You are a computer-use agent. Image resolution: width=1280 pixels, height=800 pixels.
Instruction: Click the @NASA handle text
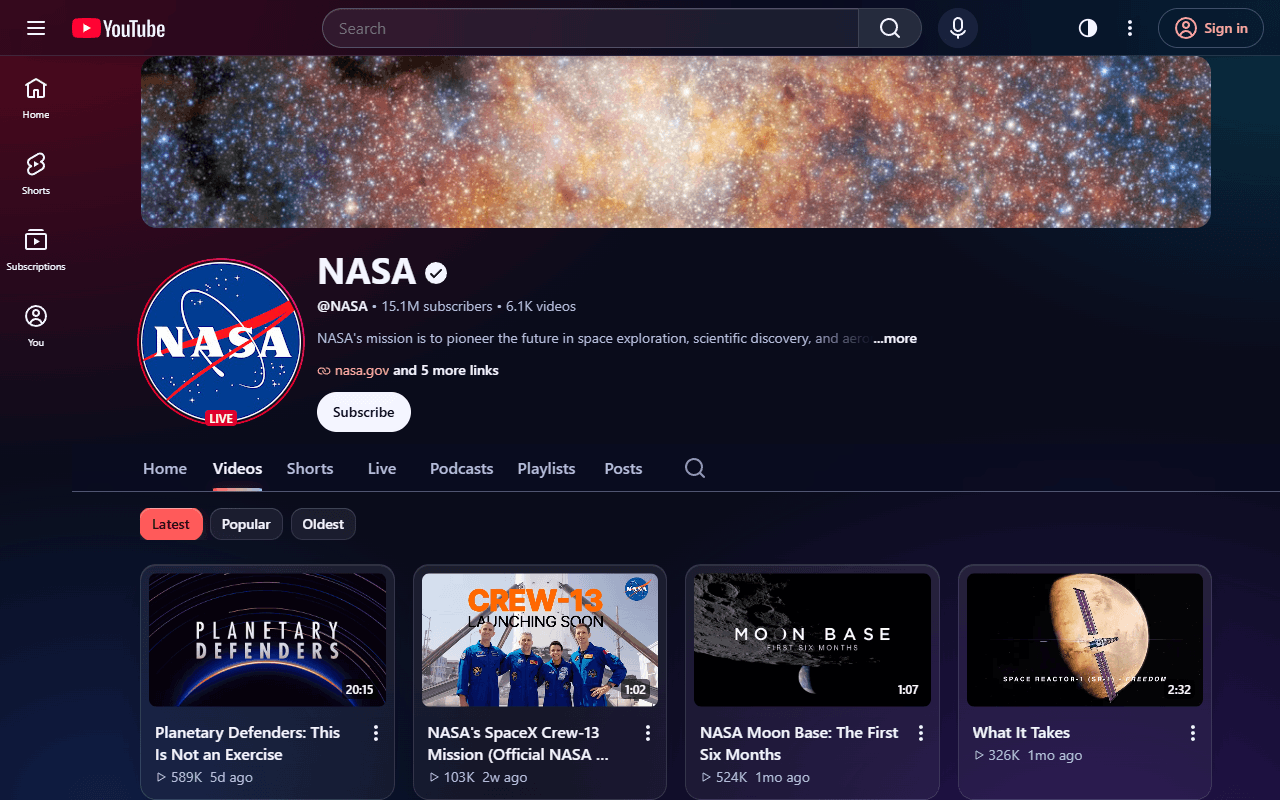pos(342,306)
